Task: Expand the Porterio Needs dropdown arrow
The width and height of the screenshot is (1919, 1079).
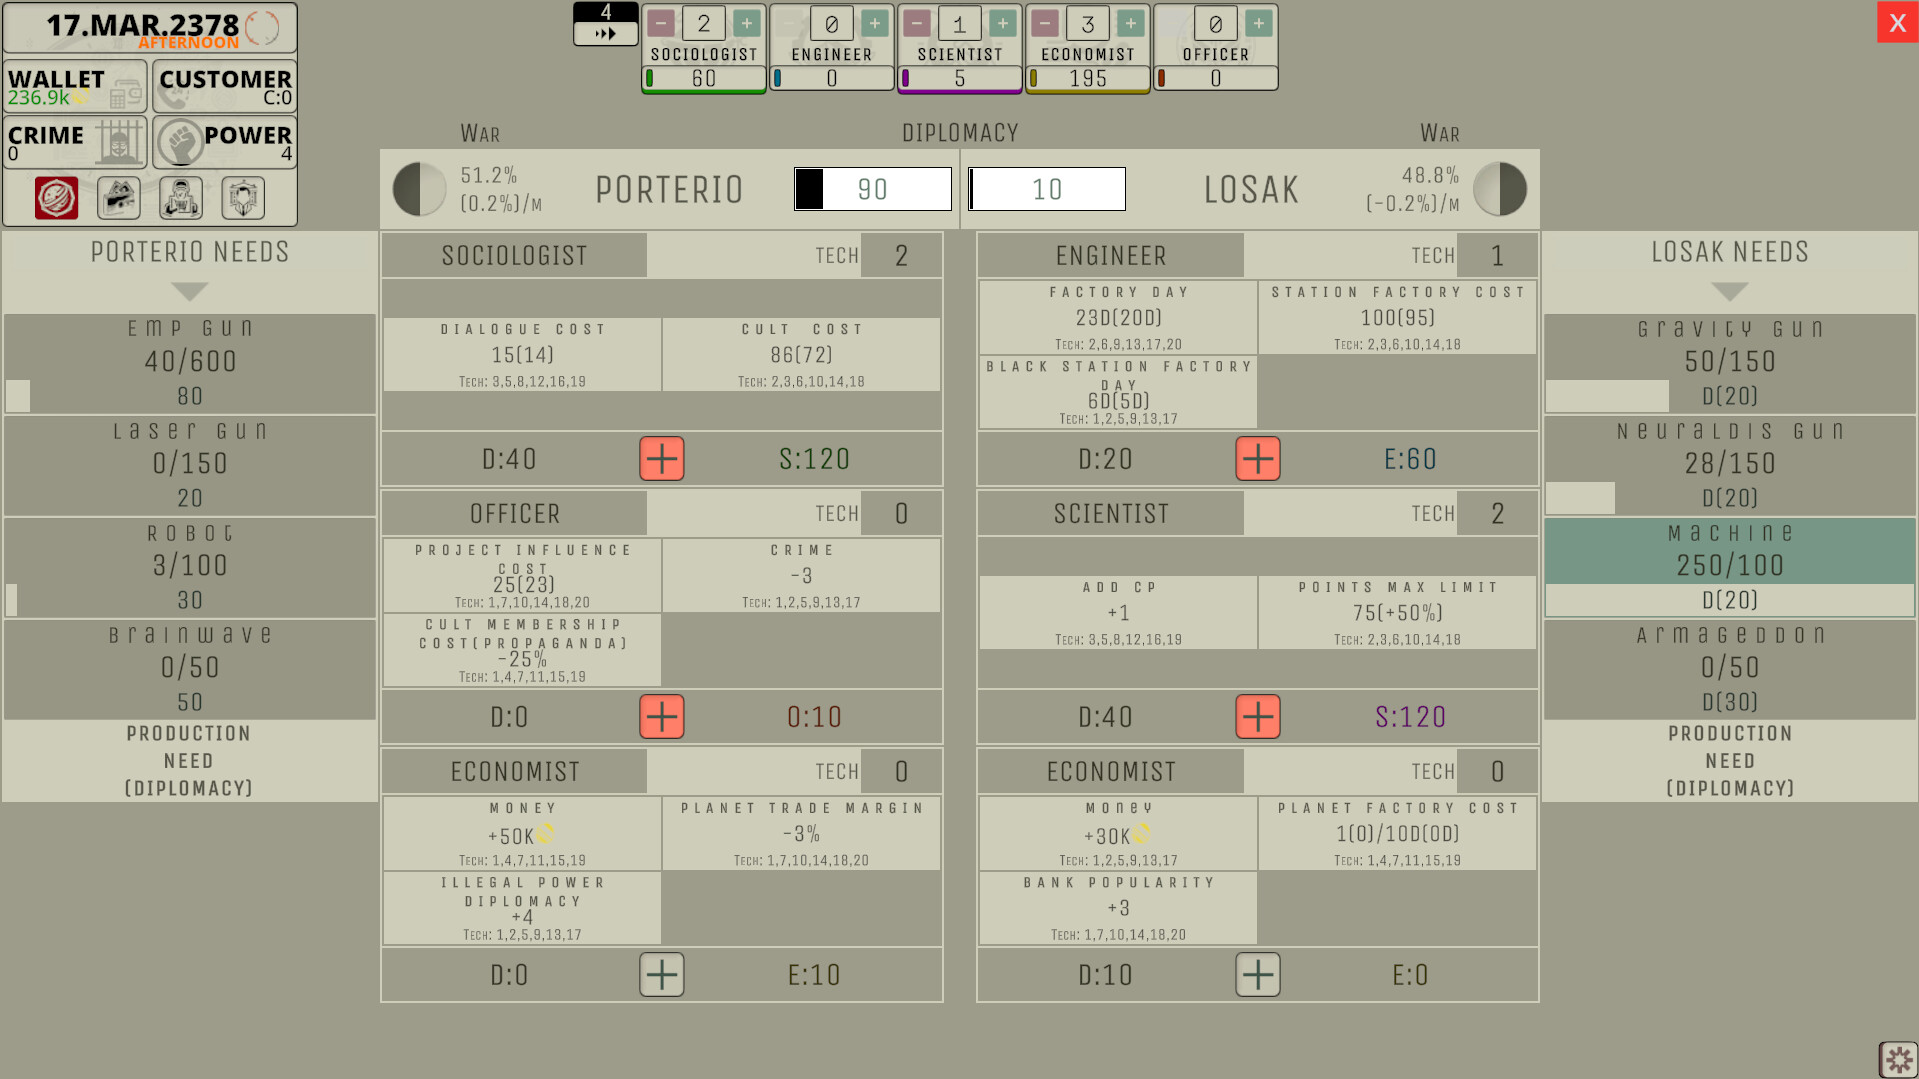Action: 189,291
